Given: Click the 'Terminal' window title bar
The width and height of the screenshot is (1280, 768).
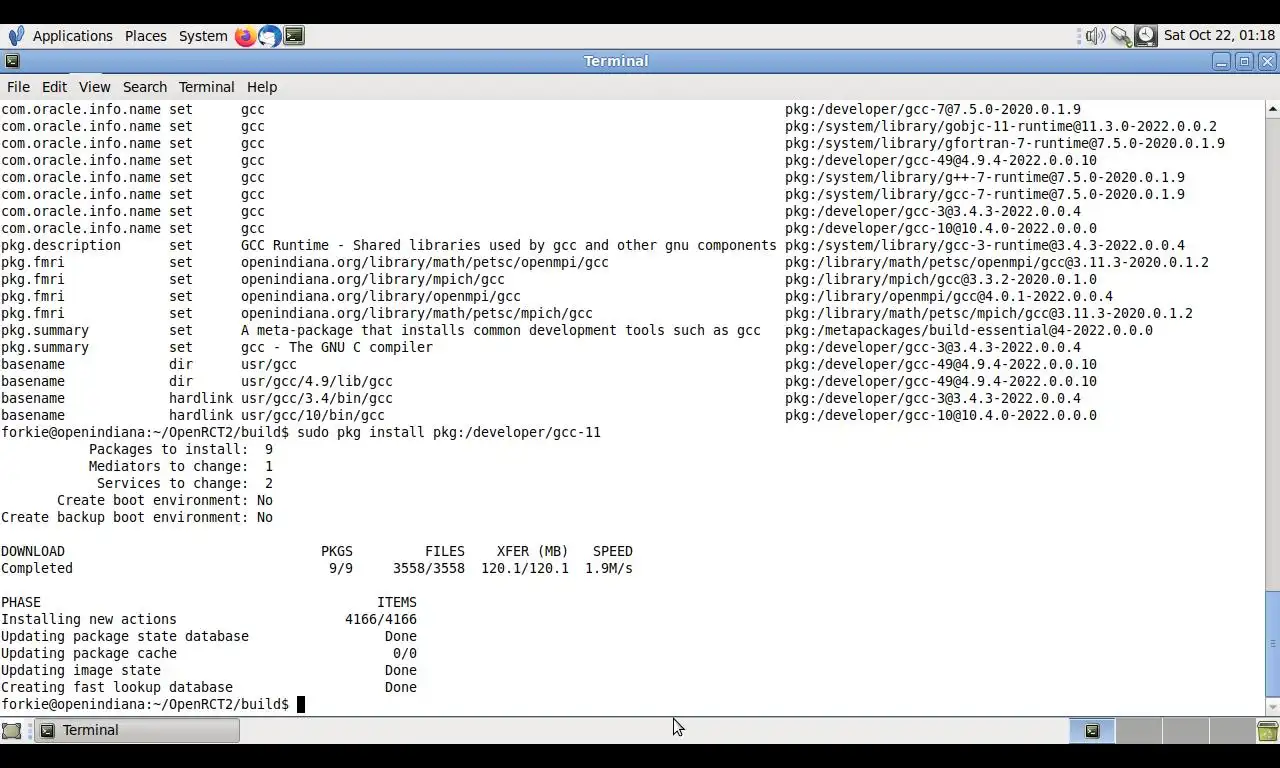Looking at the screenshot, I should 616,61.
